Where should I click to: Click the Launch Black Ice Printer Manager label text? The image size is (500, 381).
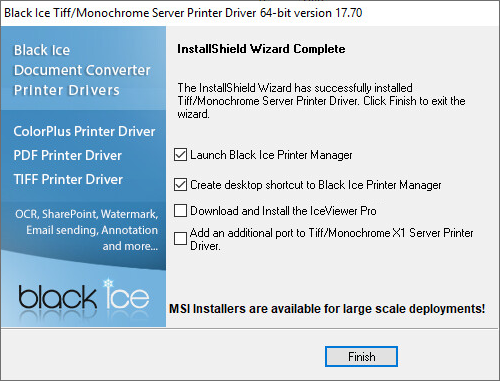point(271,155)
